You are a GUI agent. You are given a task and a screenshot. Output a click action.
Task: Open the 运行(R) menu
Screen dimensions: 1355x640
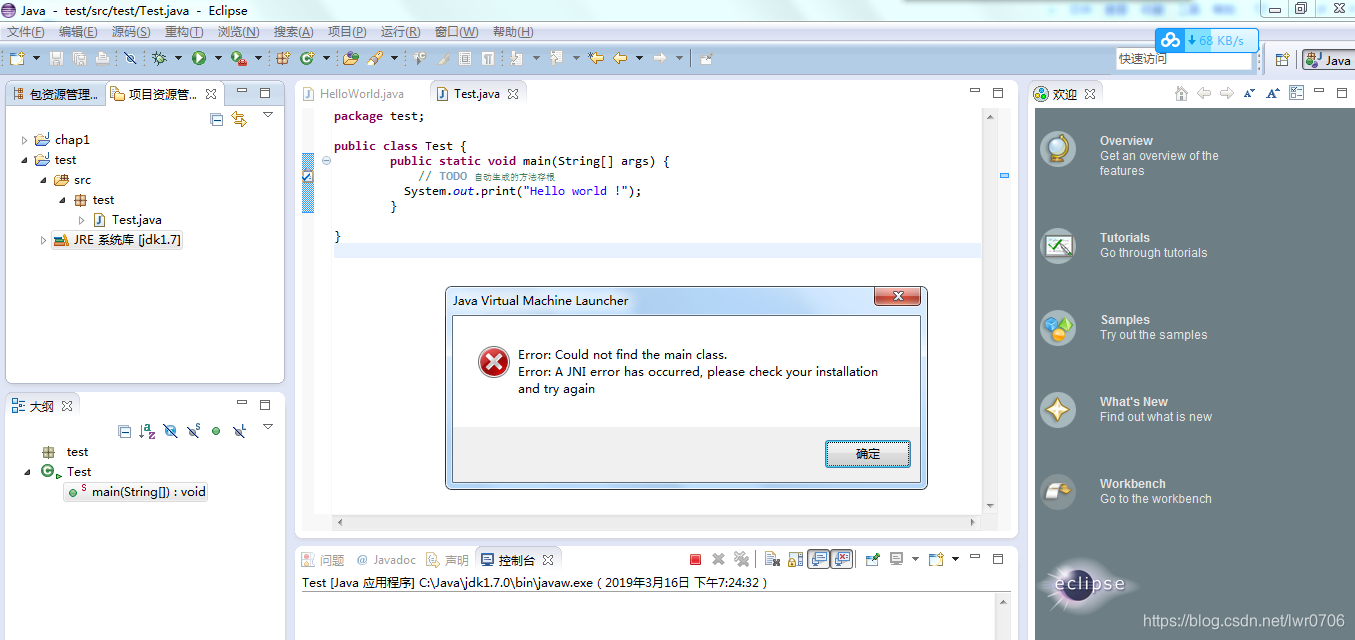click(x=400, y=32)
